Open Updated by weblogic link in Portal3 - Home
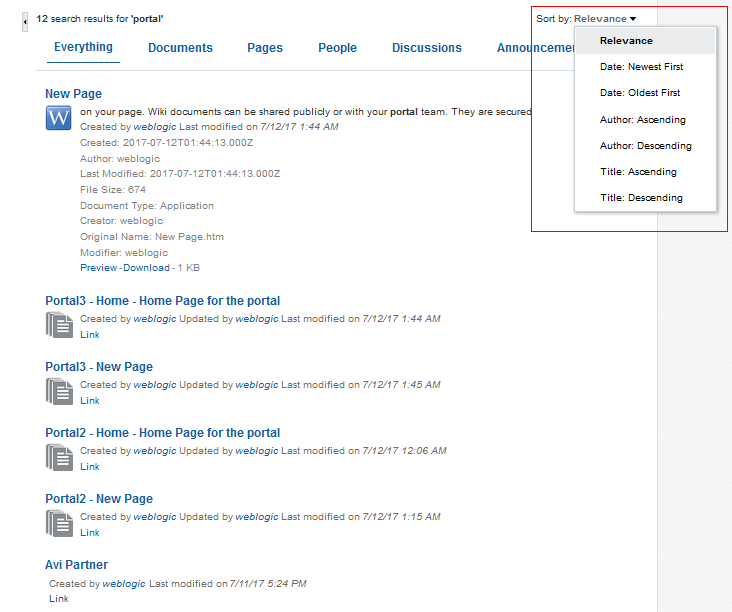732x612 pixels. pyautogui.click(x=257, y=319)
